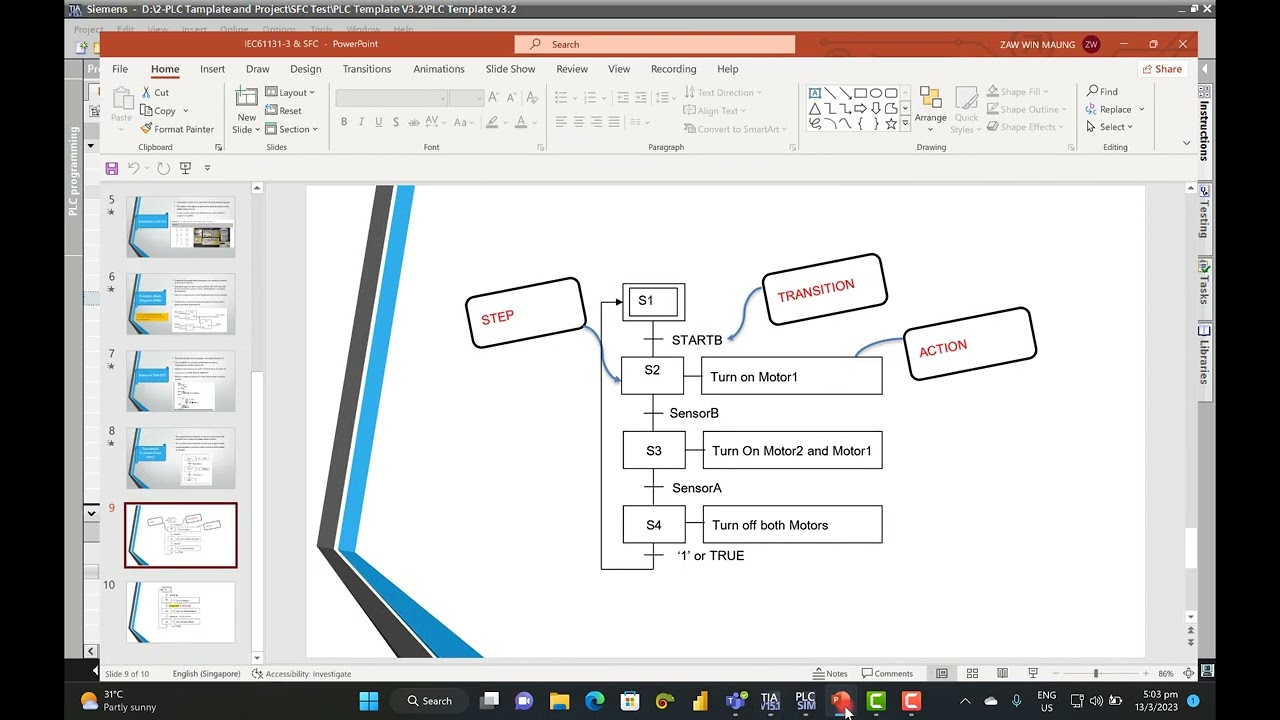Screen dimensions: 1280x720
Task: Select the Text Box shape
Action: (x=815, y=93)
